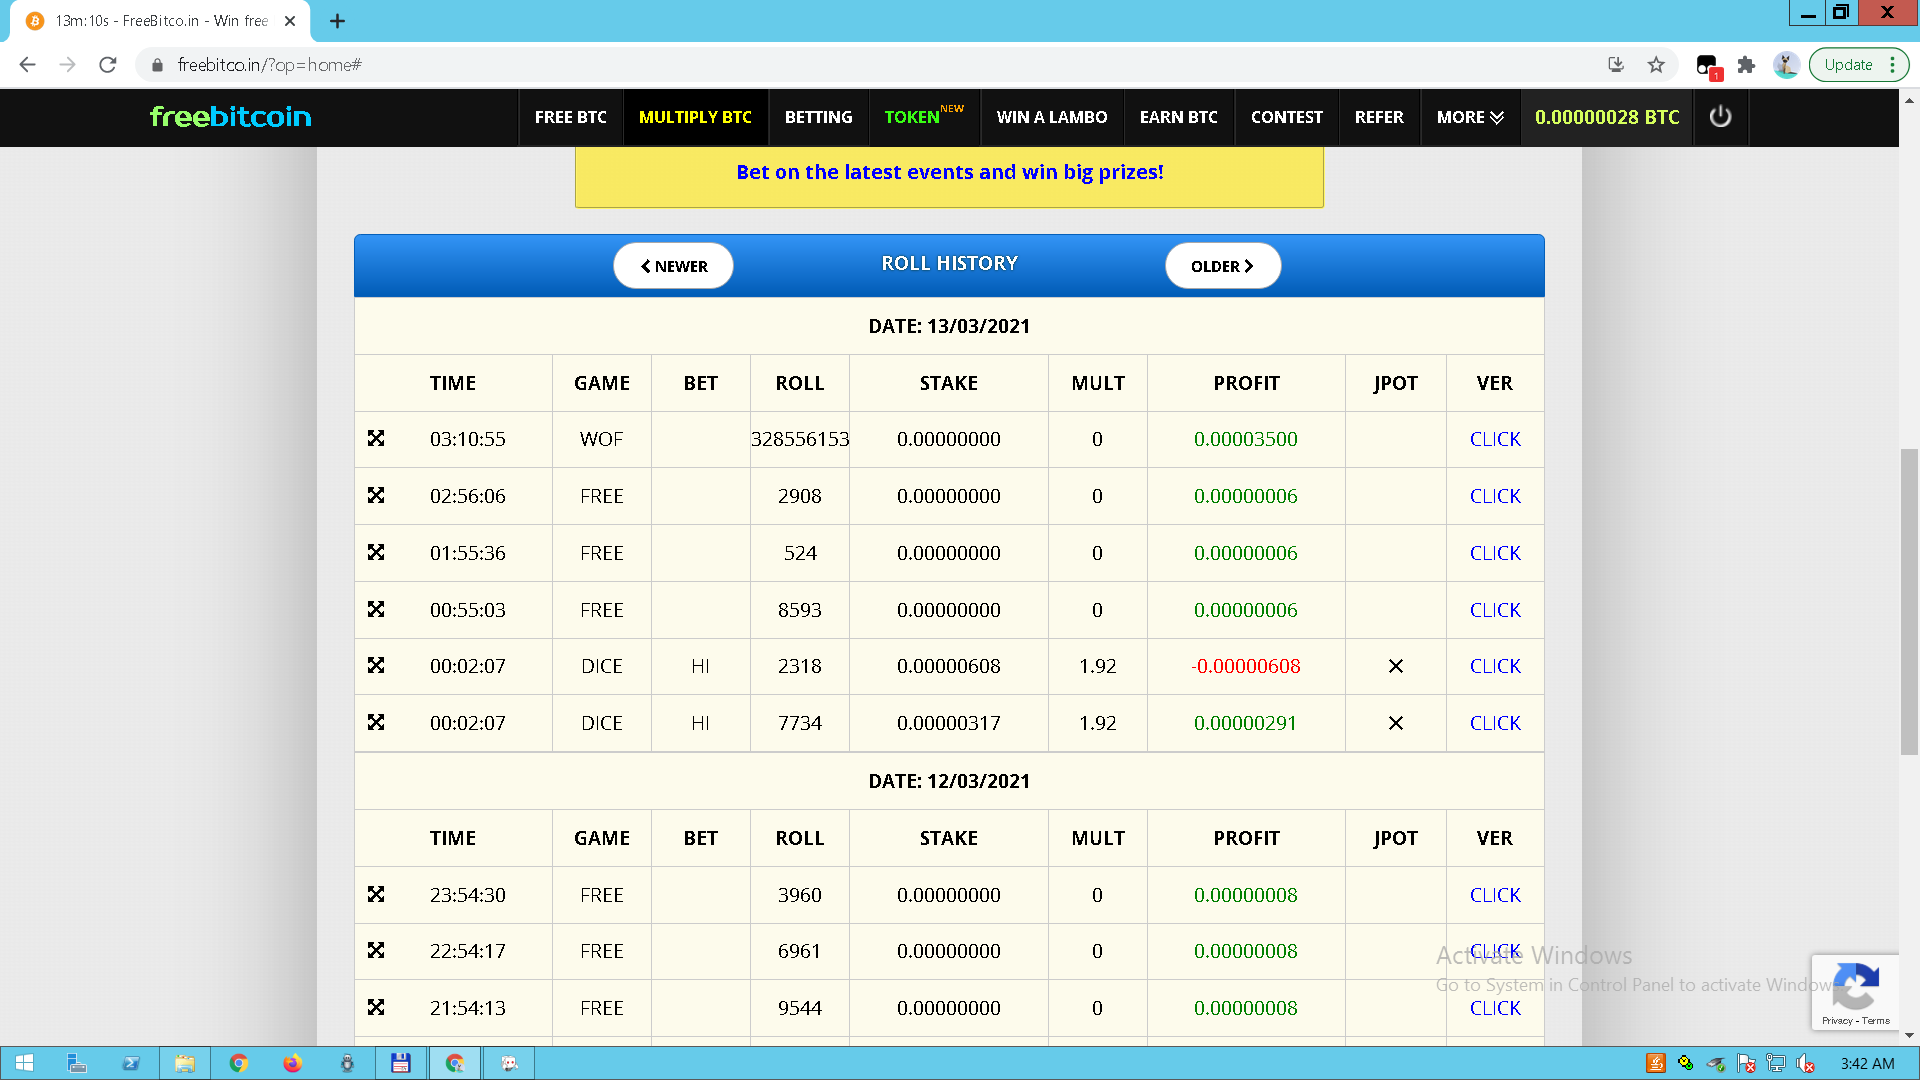Image resolution: width=1920 pixels, height=1080 pixels.
Task: Open the BETTING menu item
Action: point(818,117)
